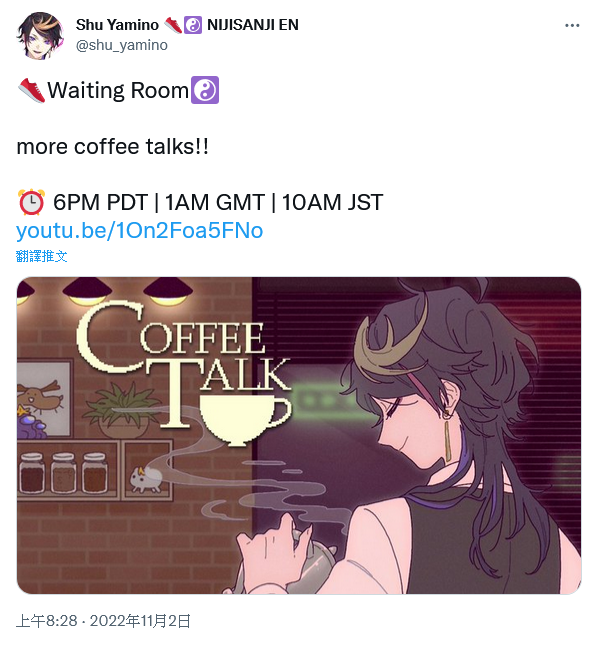Click the Coffee Talk logo in the thumbnail

click(x=183, y=364)
